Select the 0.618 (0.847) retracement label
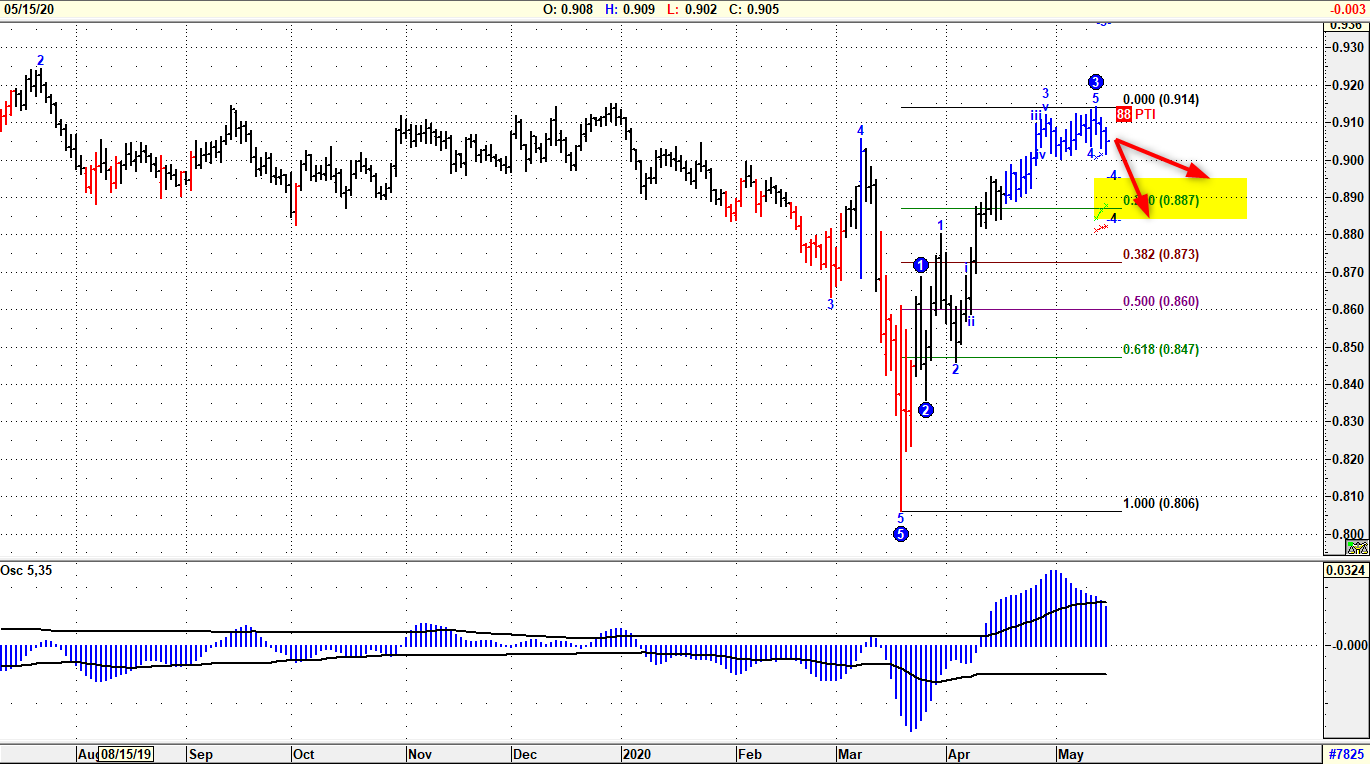 (x=1159, y=349)
